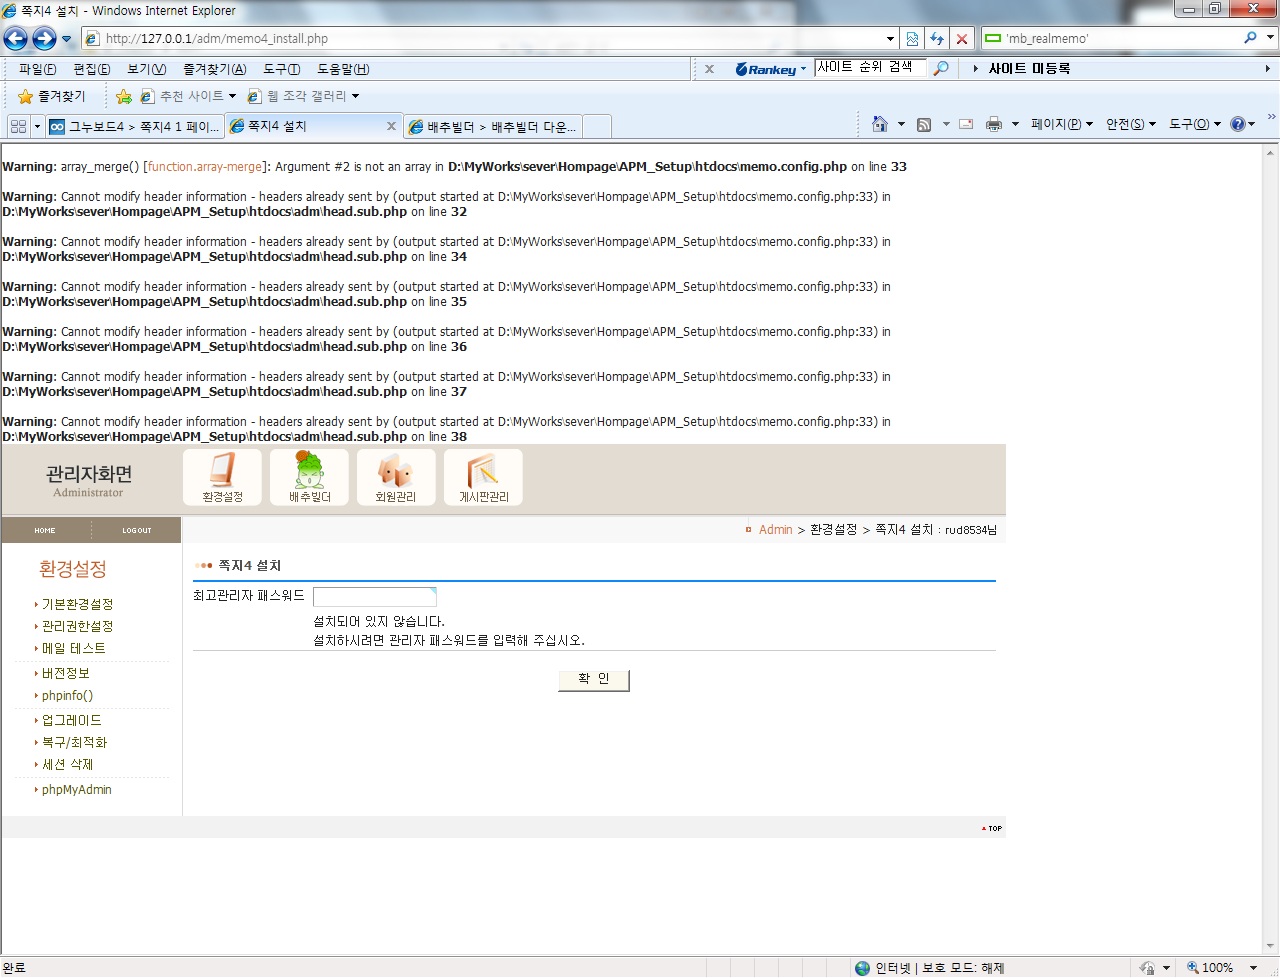This screenshot has width=1280, height=978.
Task: Go back with the browser Back arrow
Action: 16,39
